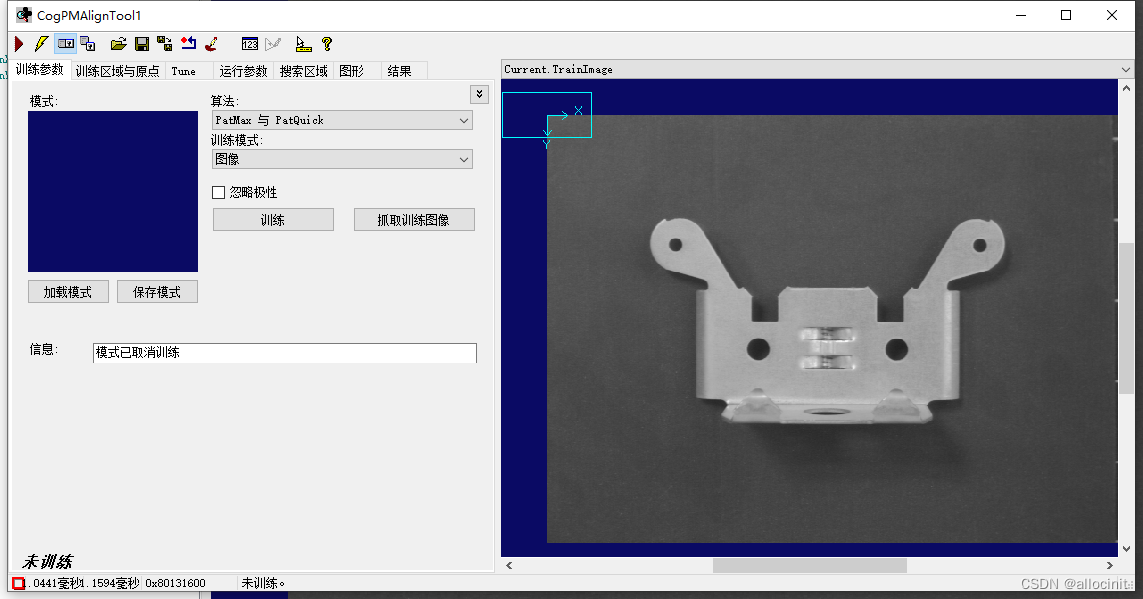The width and height of the screenshot is (1143, 599).
Task: Open the 搜索区域 tab
Action: pyautogui.click(x=304, y=71)
